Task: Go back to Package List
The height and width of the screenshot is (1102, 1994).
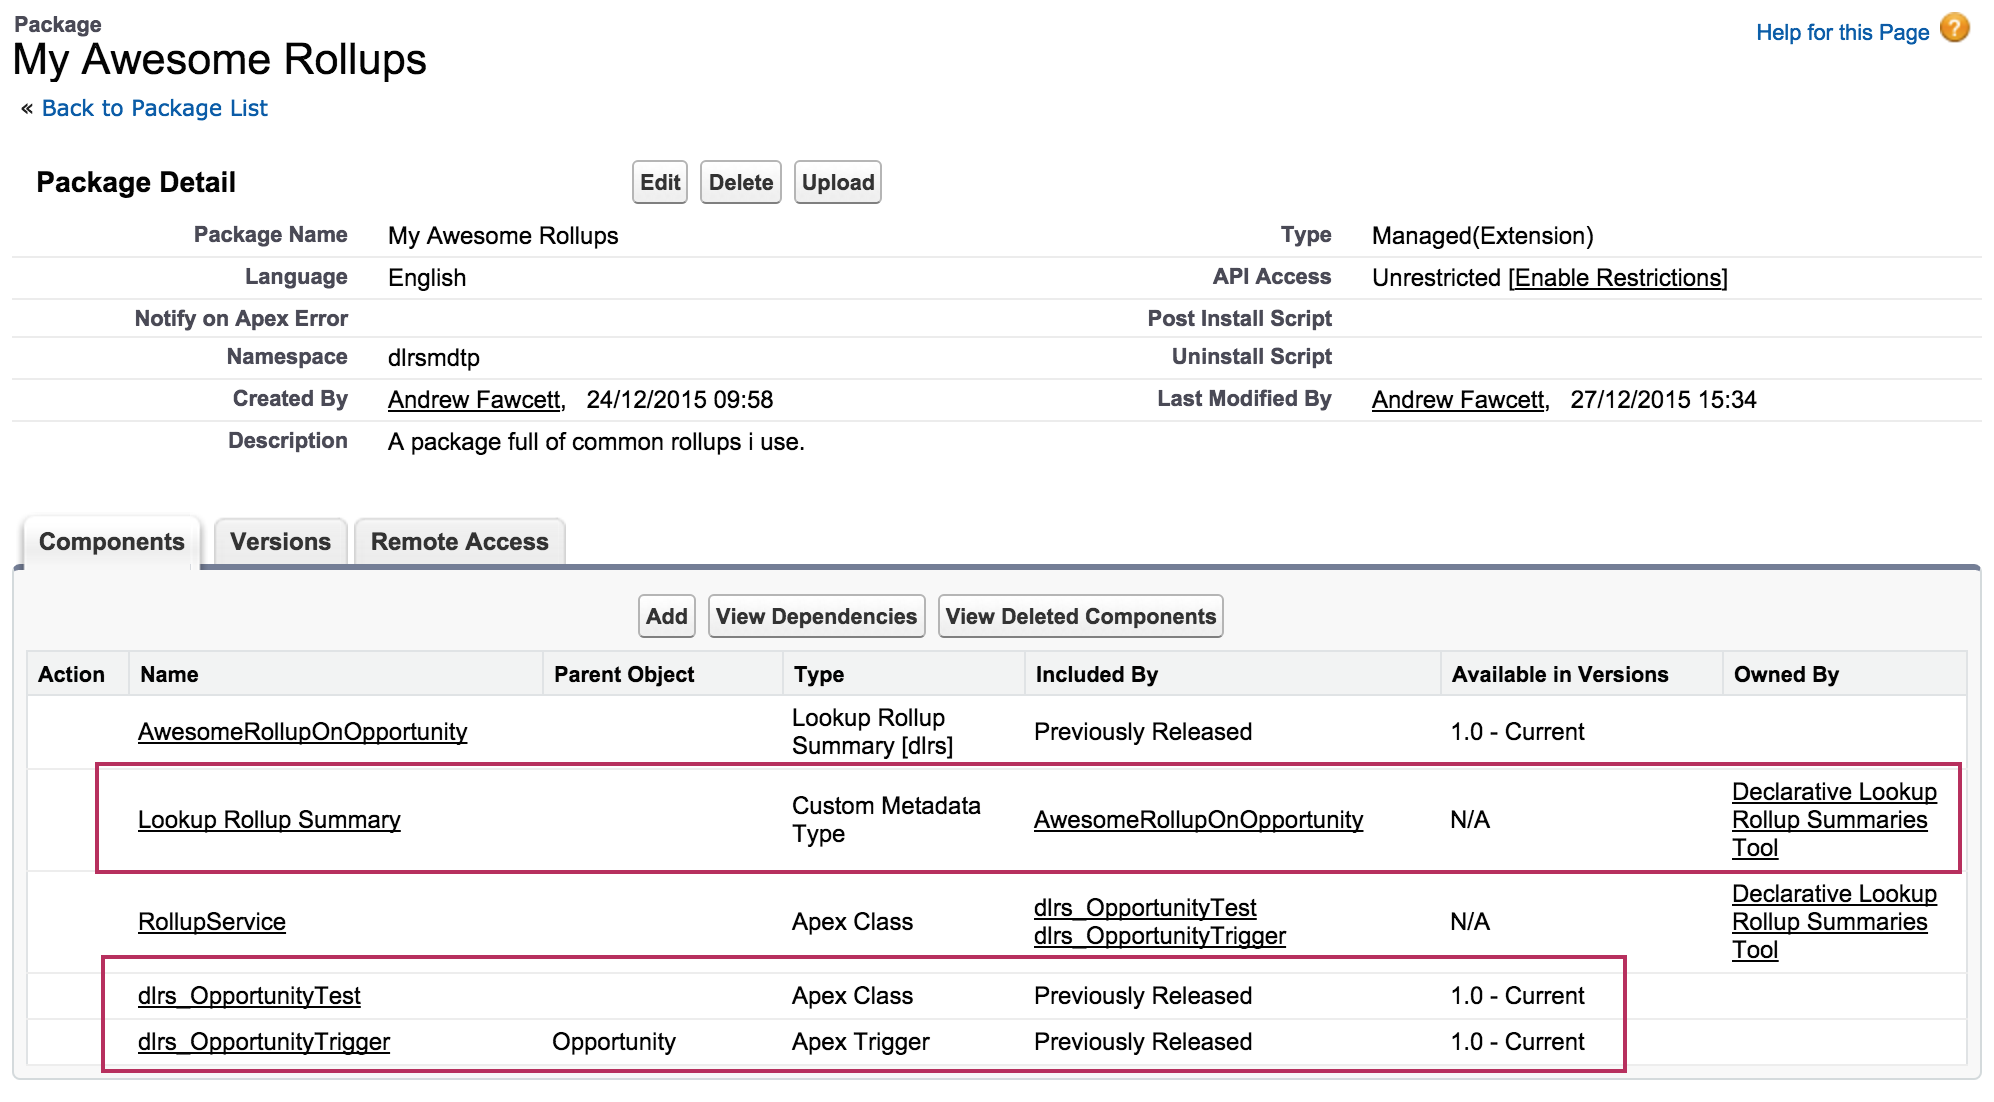Action: [154, 108]
